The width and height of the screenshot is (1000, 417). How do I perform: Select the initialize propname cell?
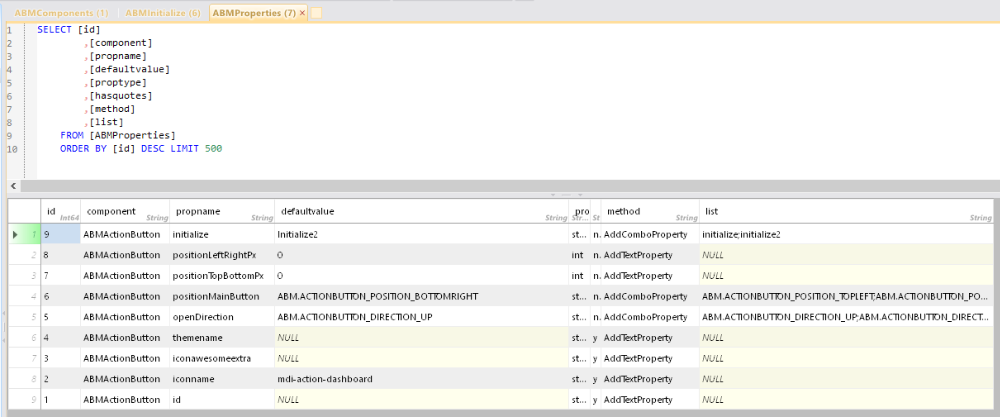pyautogui.click(x=222, y=234)
